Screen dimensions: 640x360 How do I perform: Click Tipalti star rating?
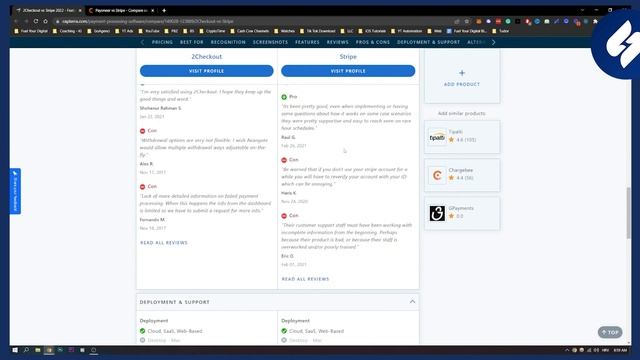pyautogui.click(x=451, y=140)
